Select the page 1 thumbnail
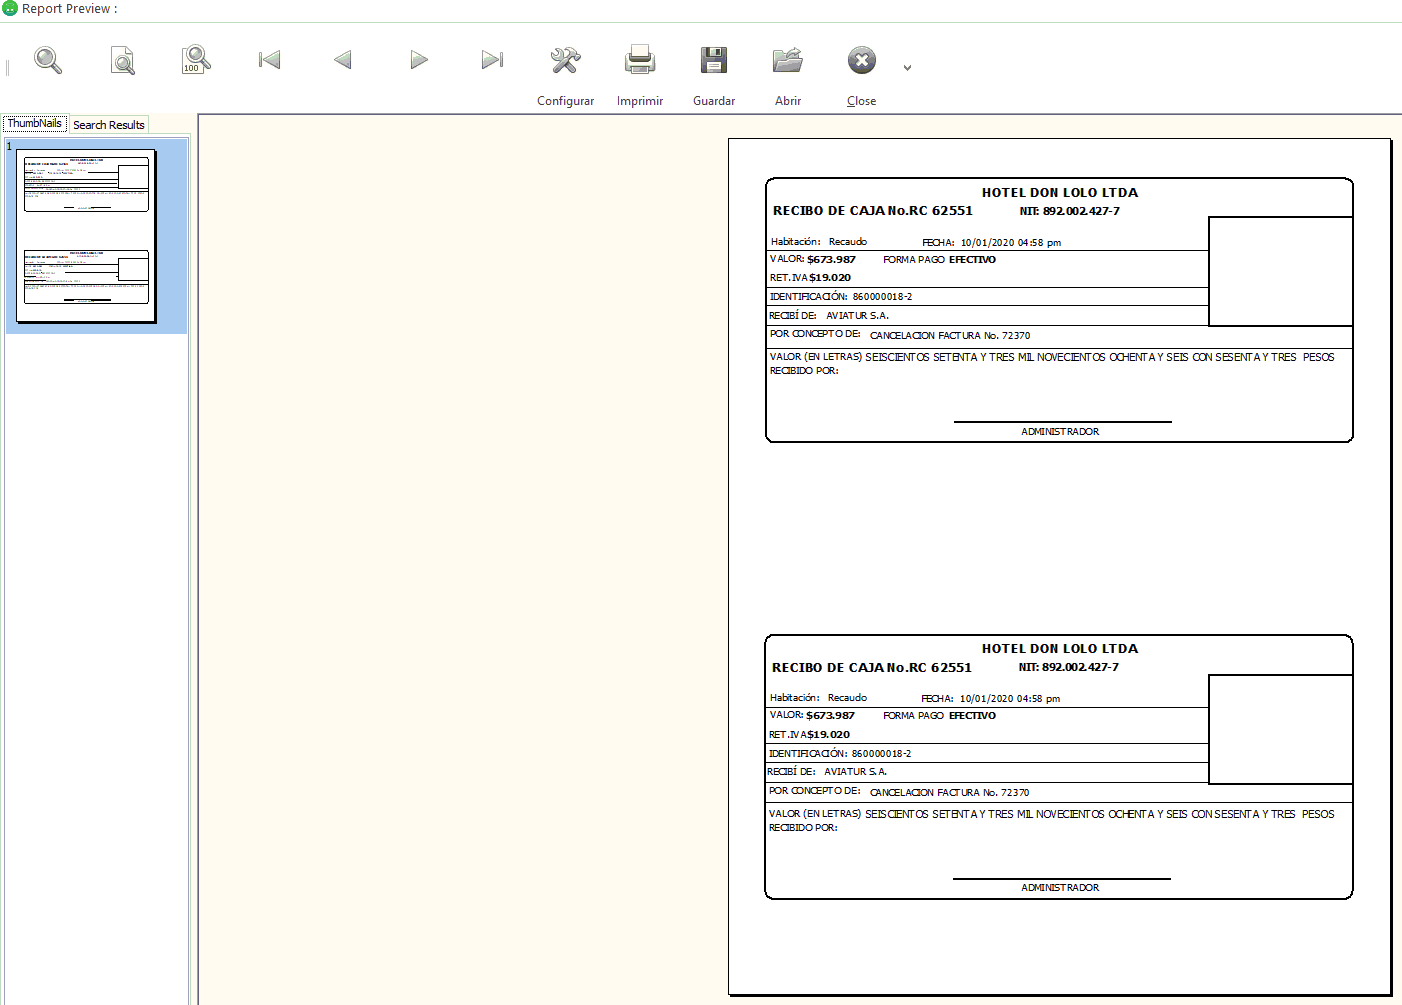 (86, 236)
